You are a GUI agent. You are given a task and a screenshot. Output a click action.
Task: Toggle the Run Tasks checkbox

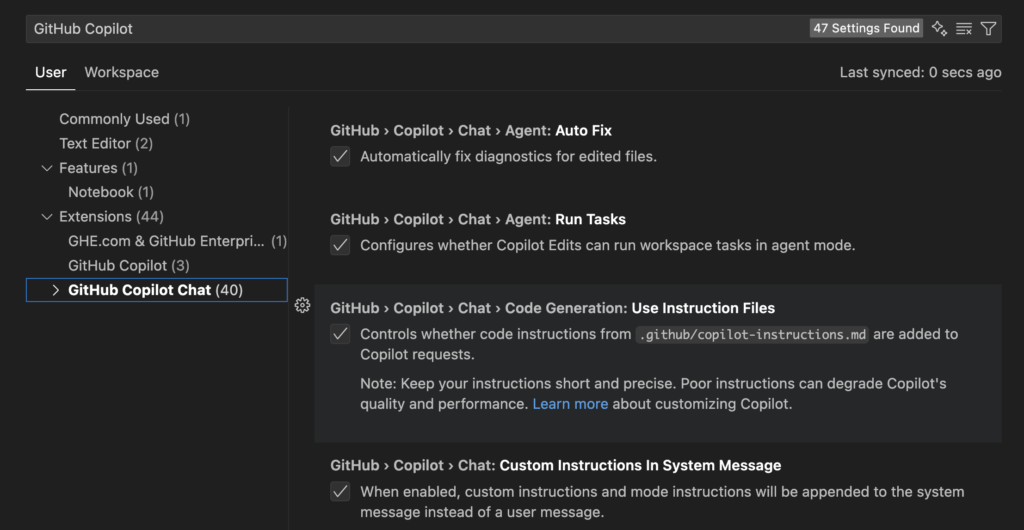340,245
